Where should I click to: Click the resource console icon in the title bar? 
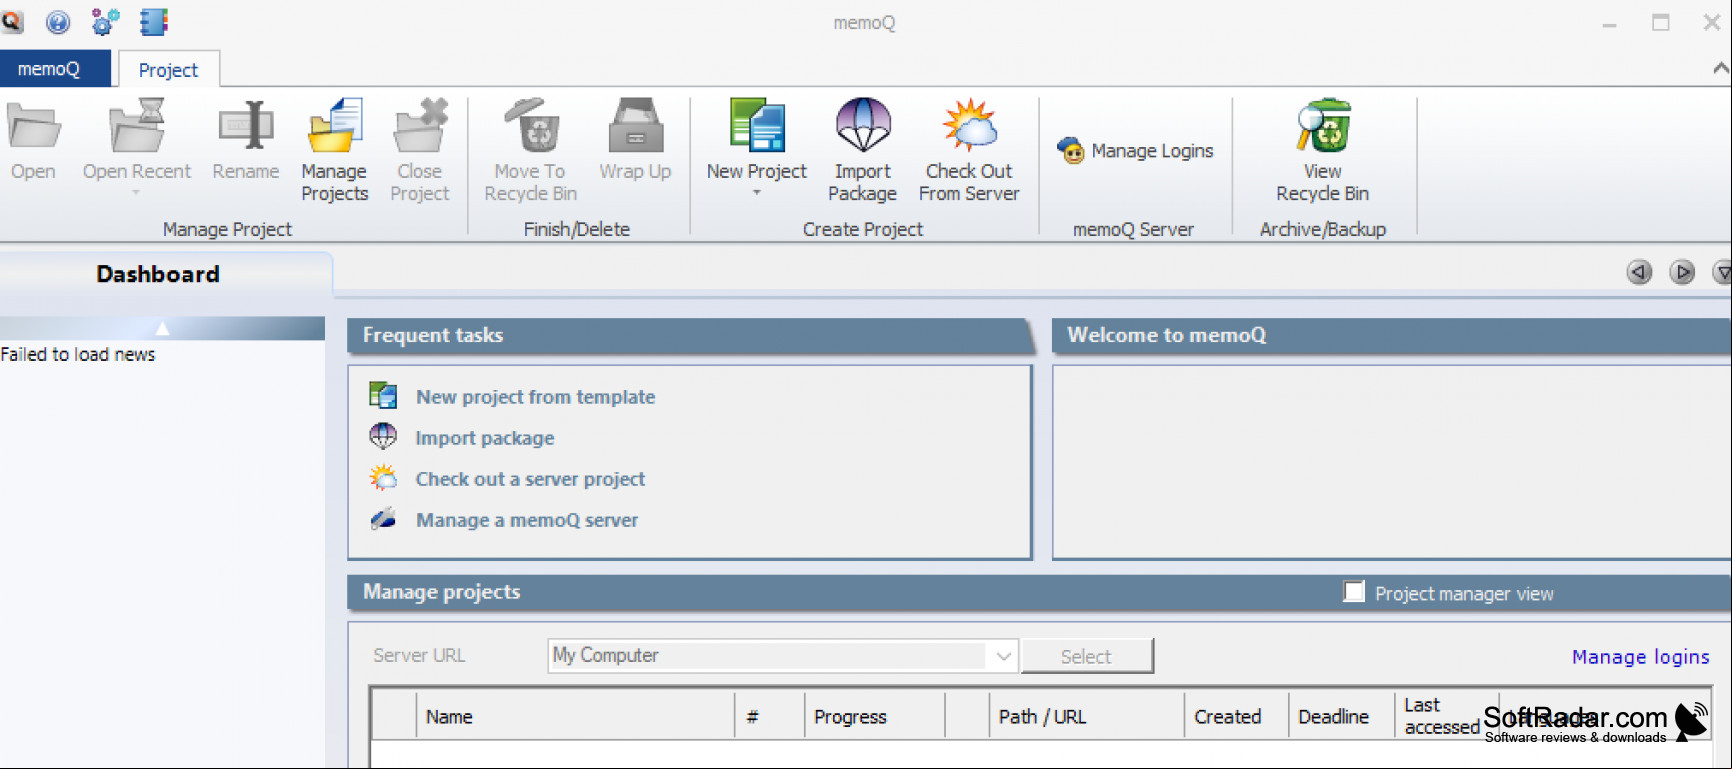coord(153,21)
